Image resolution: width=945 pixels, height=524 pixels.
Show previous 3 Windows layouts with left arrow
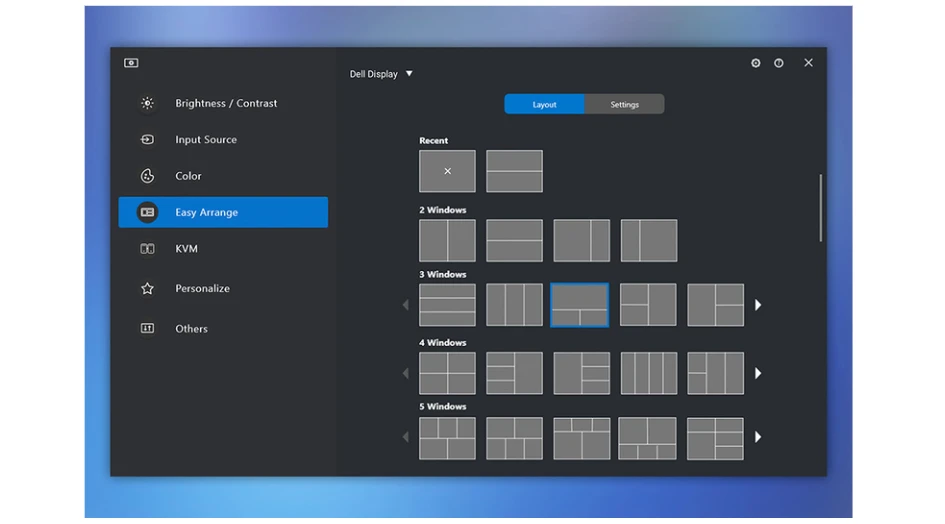pos(406,305)
